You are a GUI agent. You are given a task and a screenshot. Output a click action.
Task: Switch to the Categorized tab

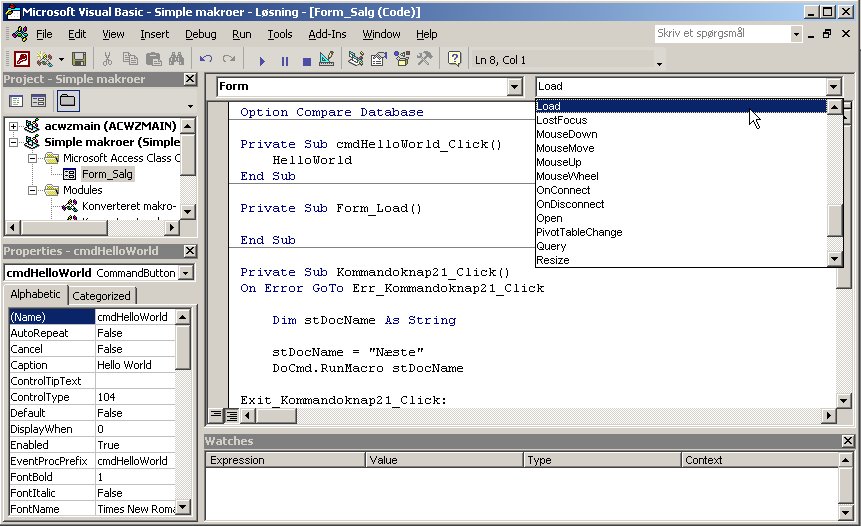[101, 296]
